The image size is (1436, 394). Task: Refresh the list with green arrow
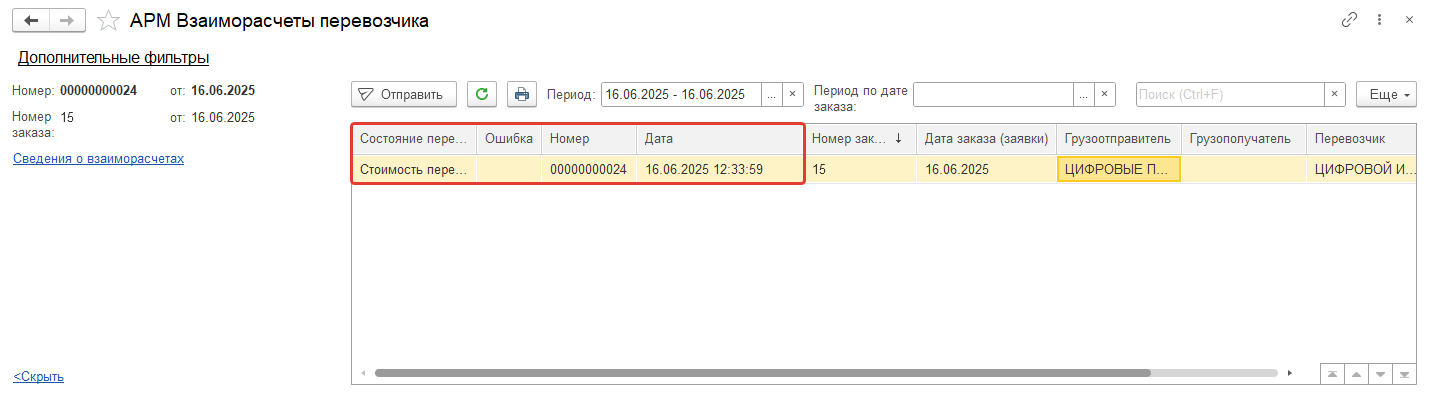(482, 94)
